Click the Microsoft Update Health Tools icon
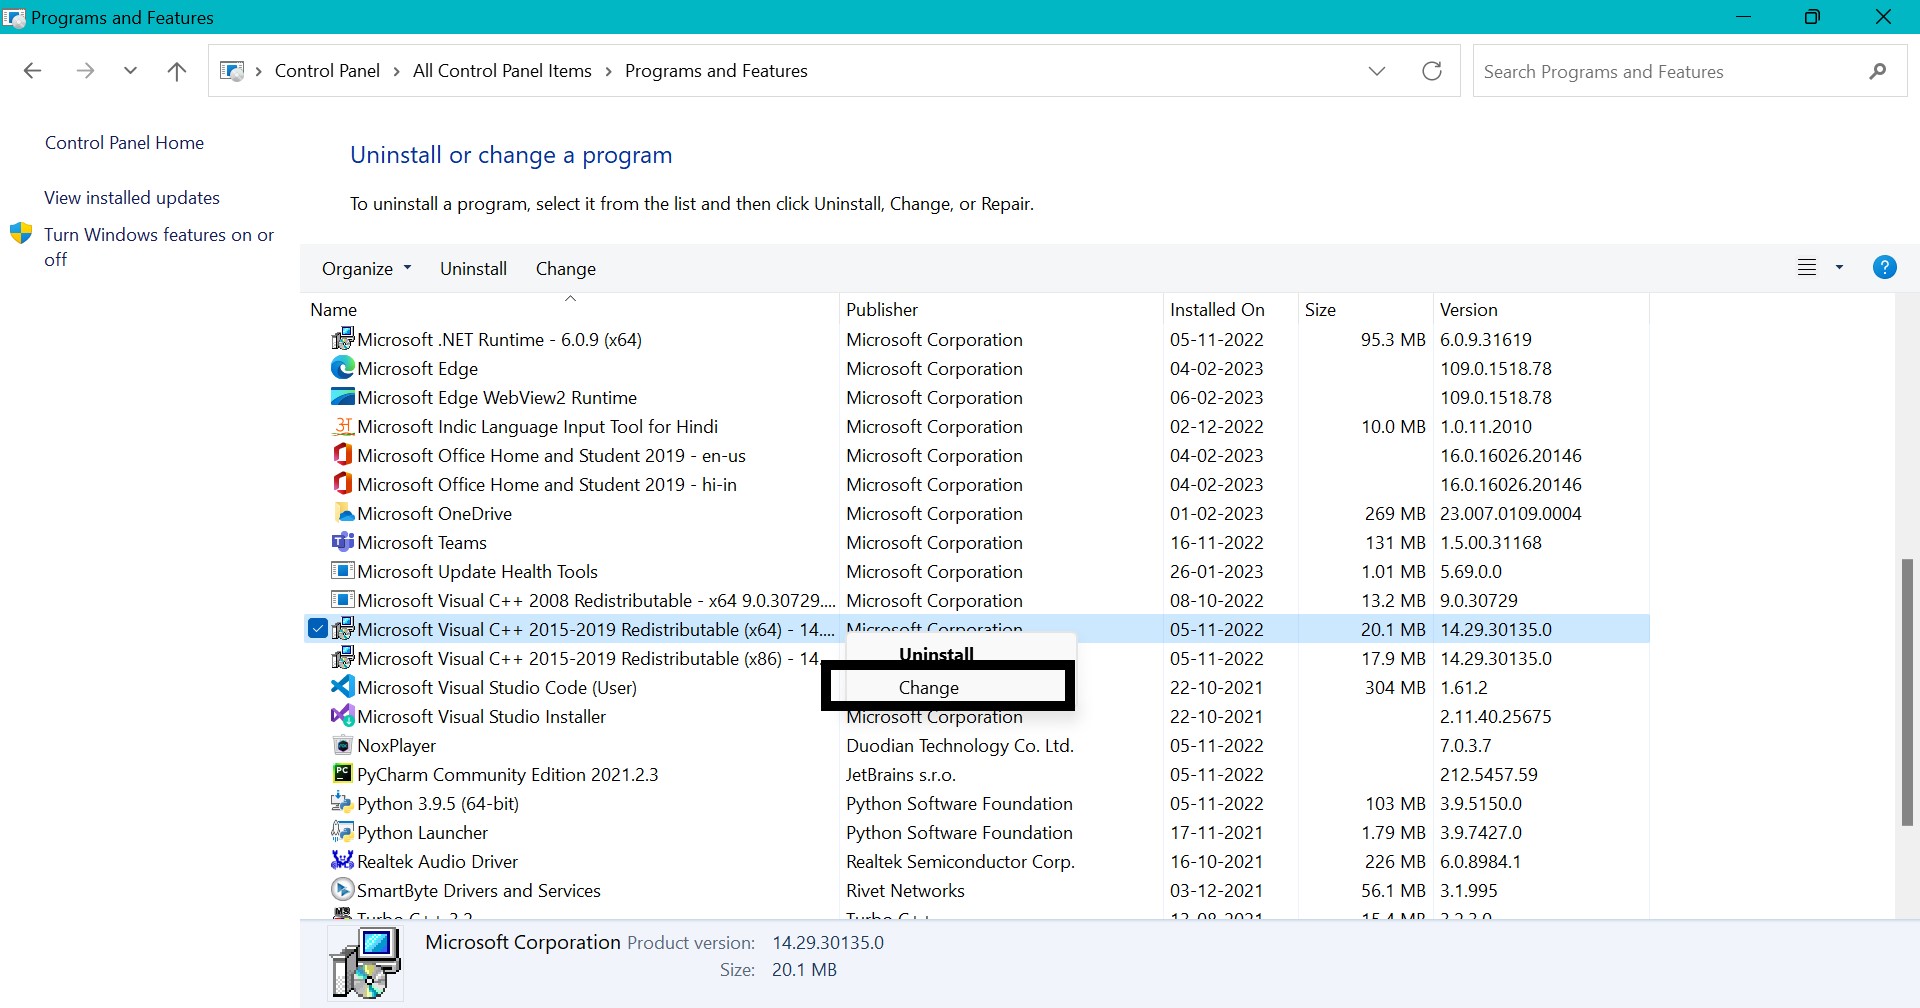Image resolution: width=1920 pixels, height=1008 pixels. click(x=342, y=571)
